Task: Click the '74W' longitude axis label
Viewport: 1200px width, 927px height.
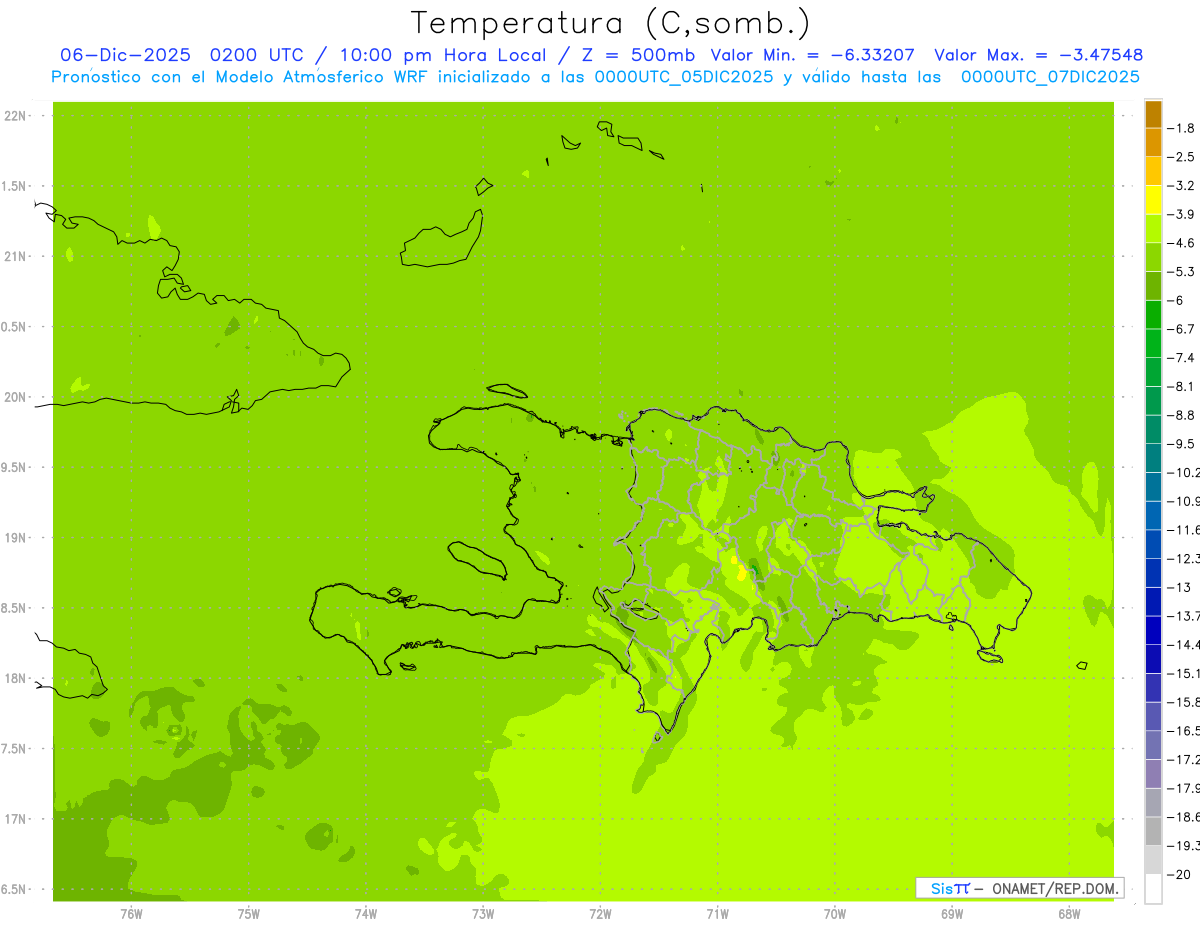Action: pos(366,914)
